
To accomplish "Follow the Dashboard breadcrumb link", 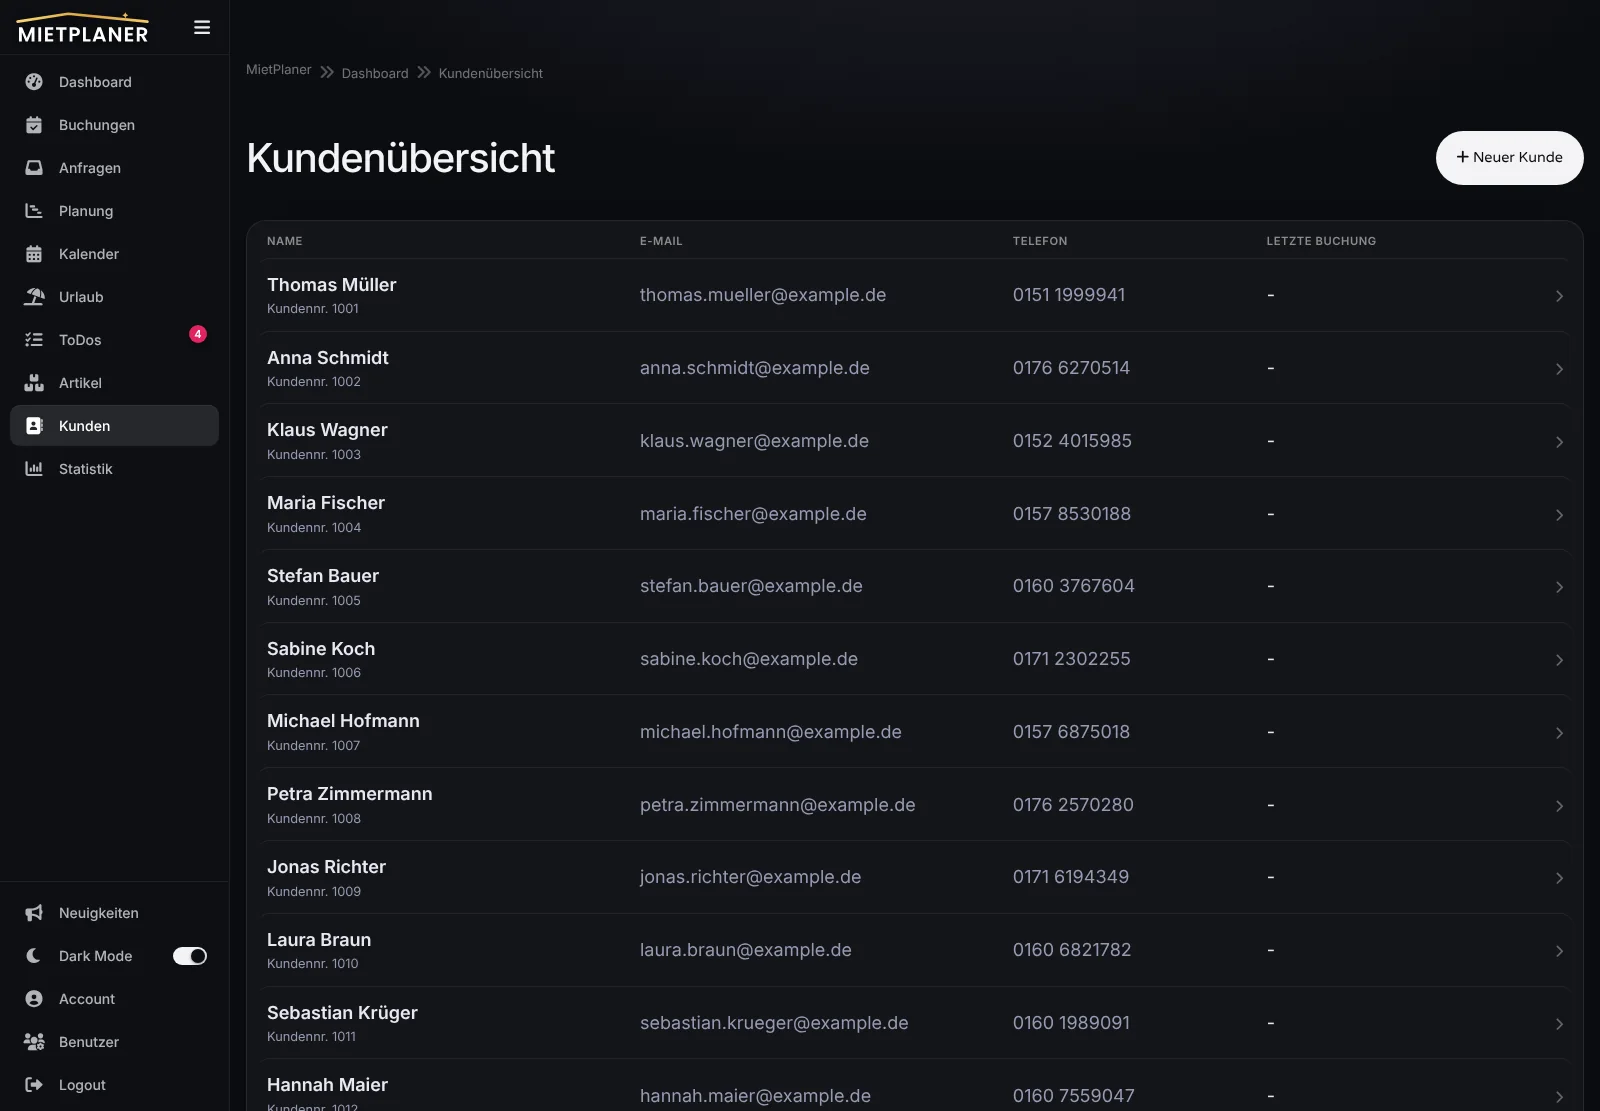I will point(375,73).
